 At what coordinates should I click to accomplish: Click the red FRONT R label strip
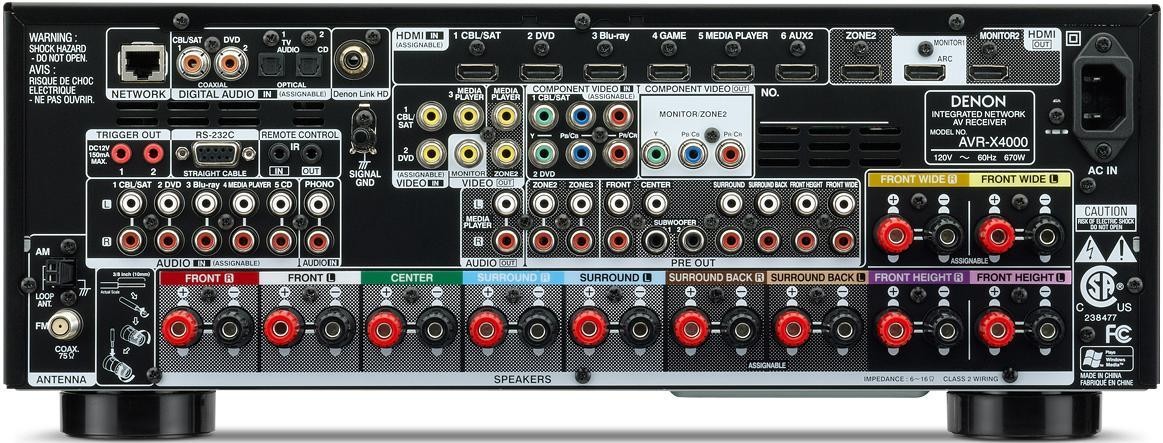208,278
